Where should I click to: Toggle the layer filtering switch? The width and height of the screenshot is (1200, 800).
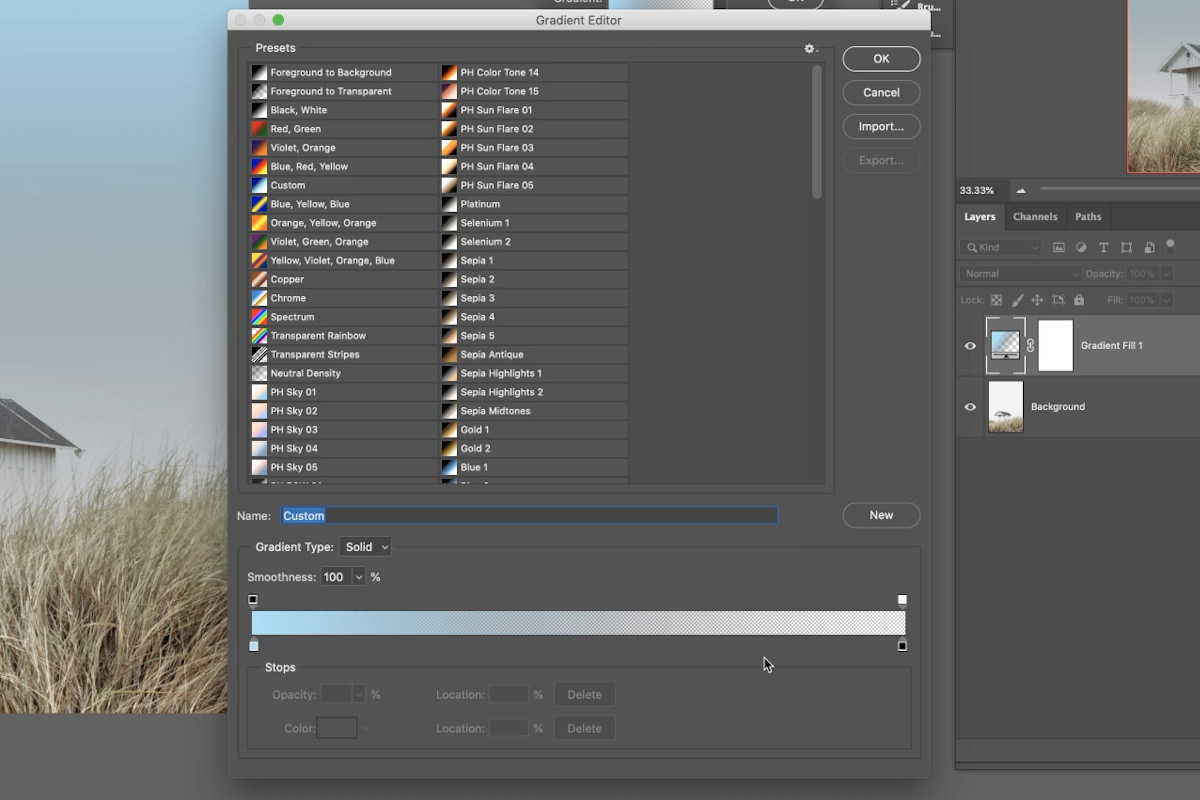pos(1170,245)
